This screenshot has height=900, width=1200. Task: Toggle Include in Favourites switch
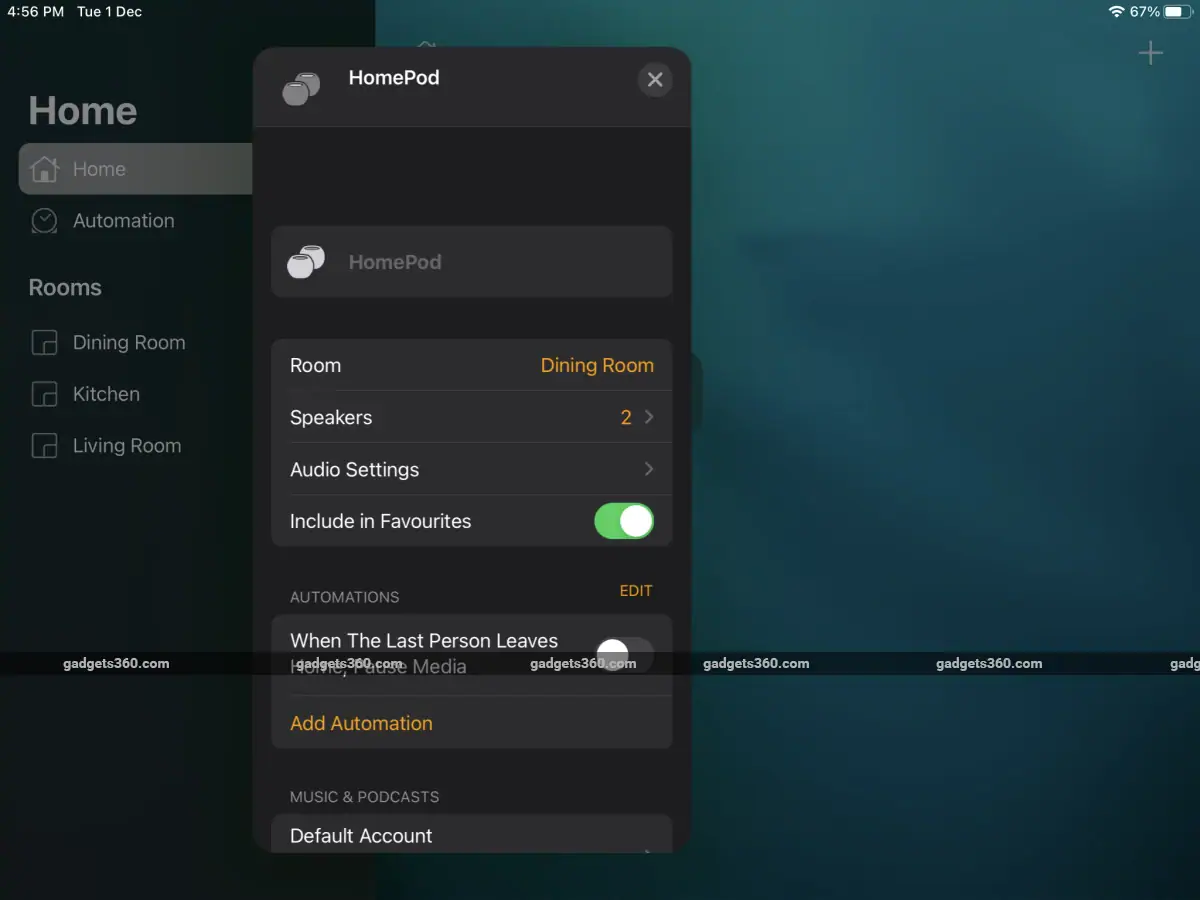pos(624,521)
